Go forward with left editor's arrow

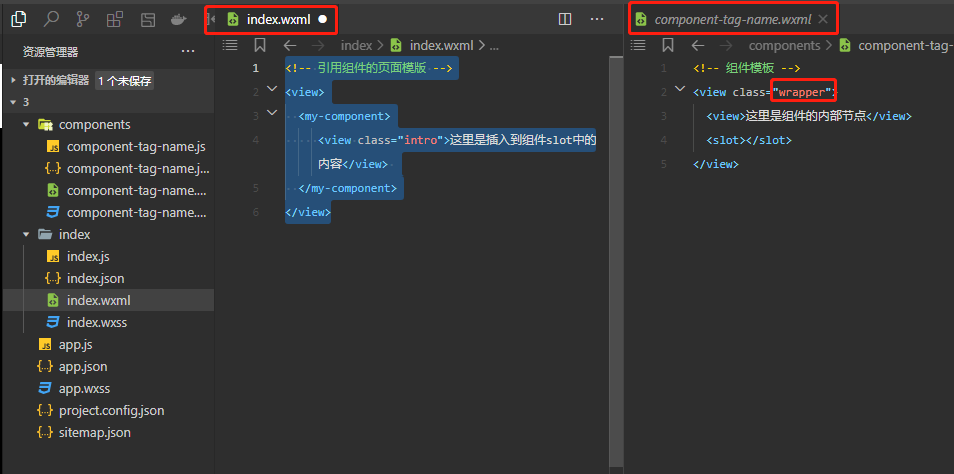pos(319,45)
